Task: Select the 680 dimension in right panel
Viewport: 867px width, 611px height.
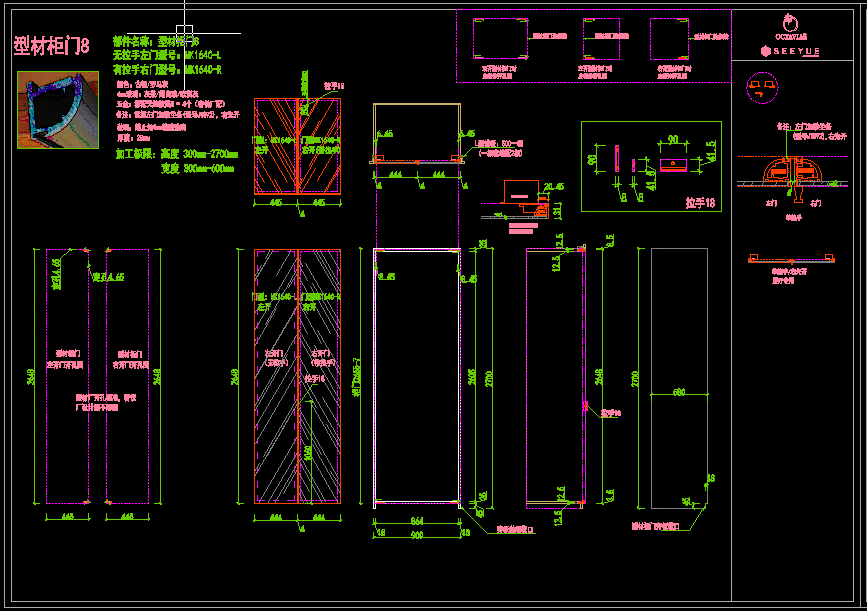Action: pos(680,393)
